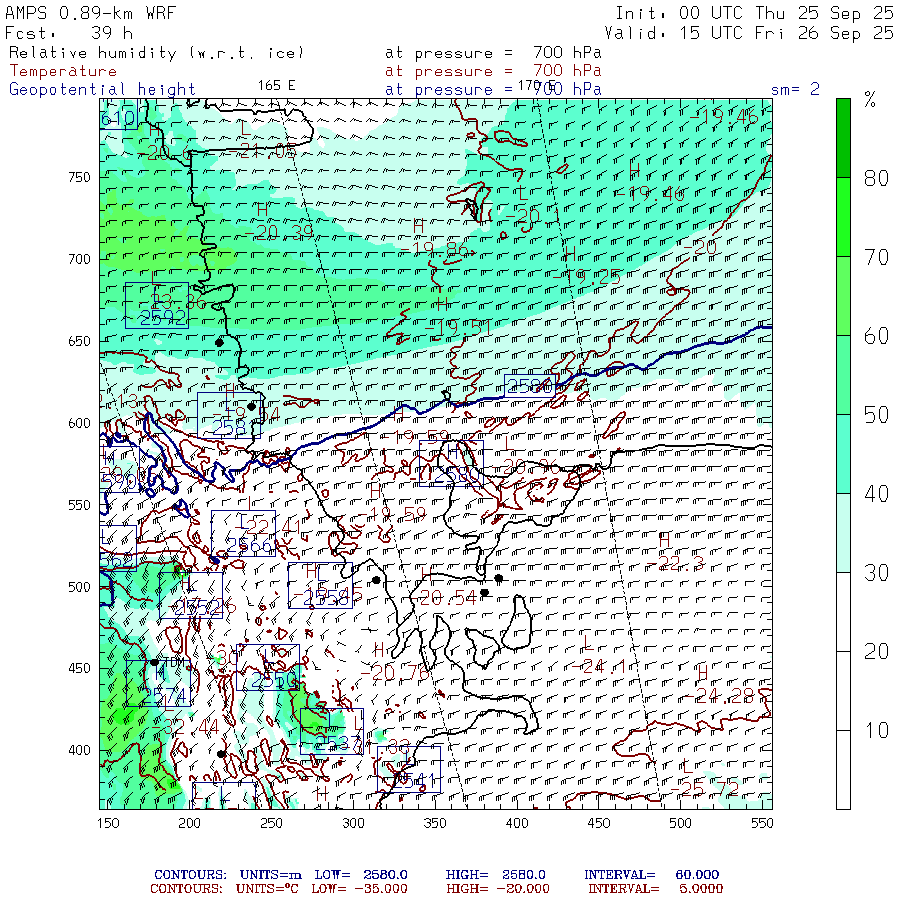Pick the light green 60–70 colorbar segment
Image resolution: width=900 pixels, height=900 pixels.
[843, 296]
